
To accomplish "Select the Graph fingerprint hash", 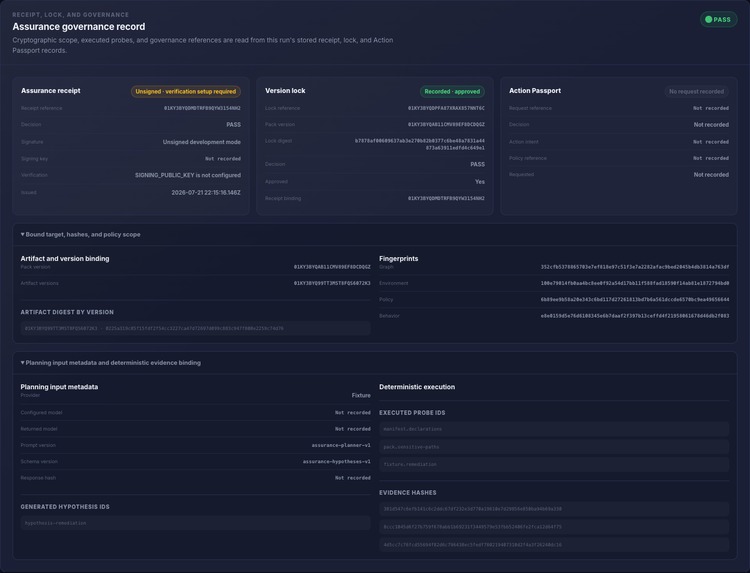I will click(x=635, y=267).
